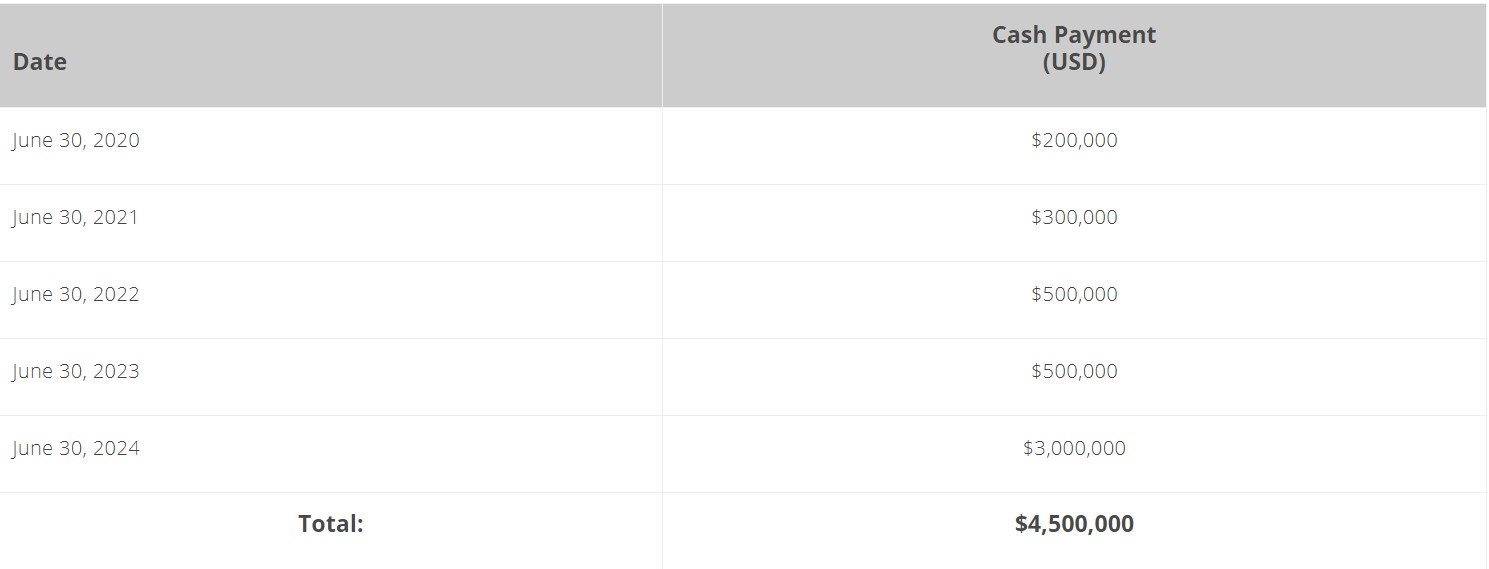The width and height of the screenshot is (1489, 569).
Task: Click the (USD) text in header
Action: (x=1074, y=62)
